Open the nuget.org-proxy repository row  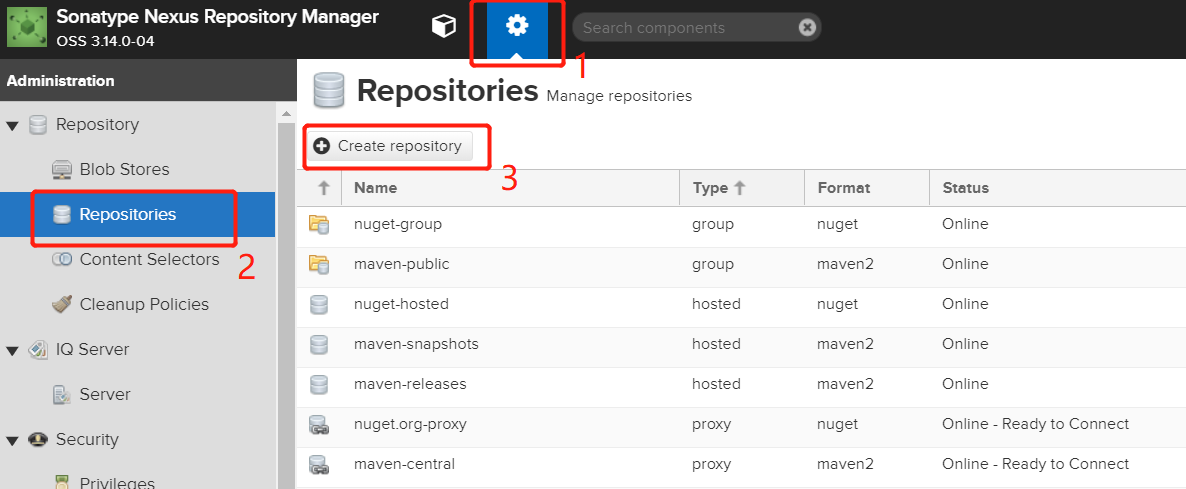[741, 425]
